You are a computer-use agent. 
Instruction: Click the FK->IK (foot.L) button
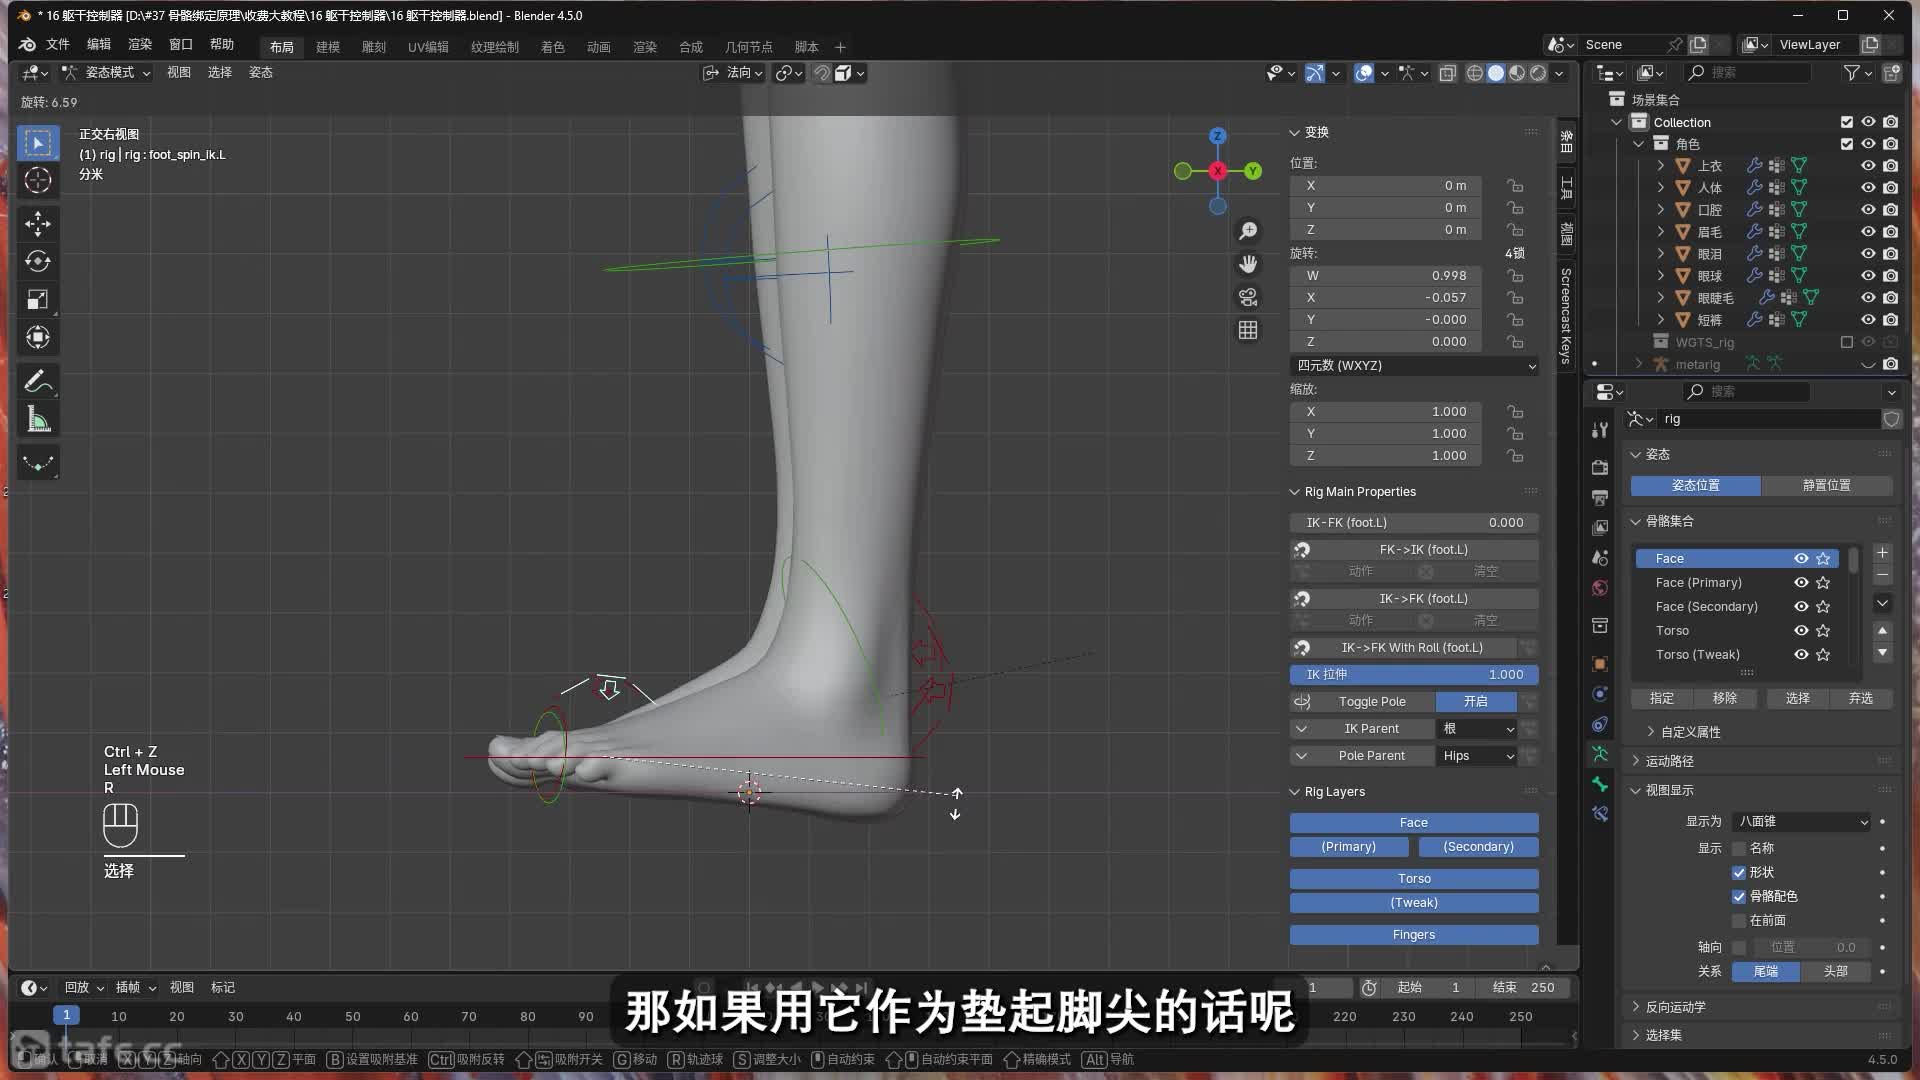(x=1423, y=550)
